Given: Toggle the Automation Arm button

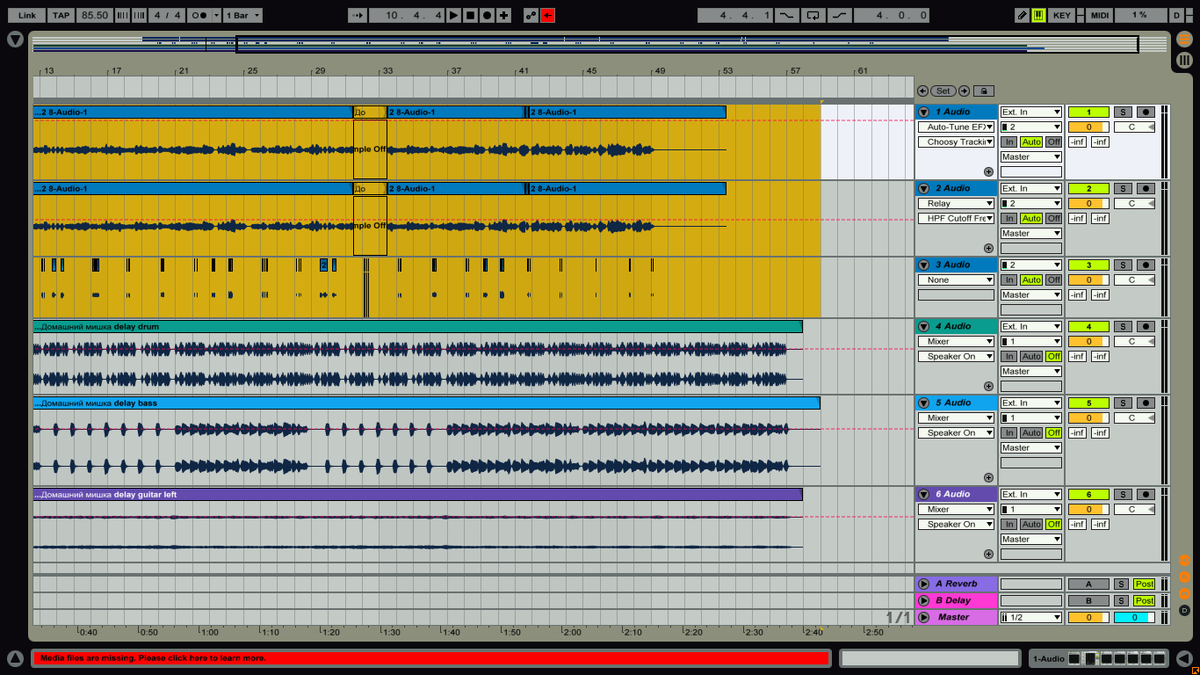Looking at the screenshot, I should (x=530, y=15).
